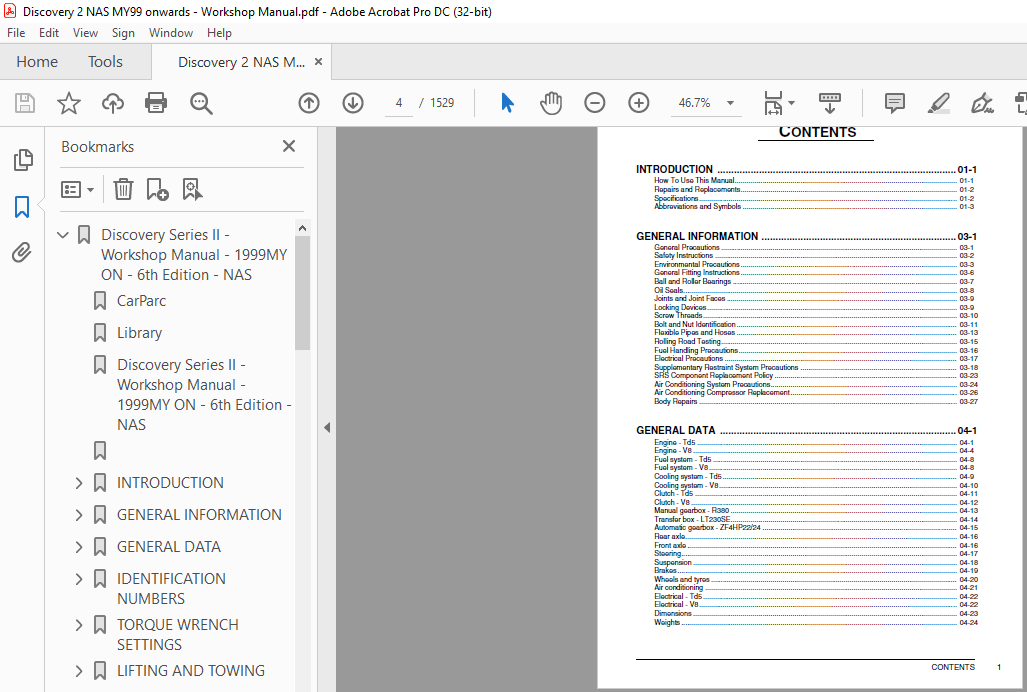Open the Help menu
Image resolution: width=1027 pixels, height=692 pixels.
point(219,33)
